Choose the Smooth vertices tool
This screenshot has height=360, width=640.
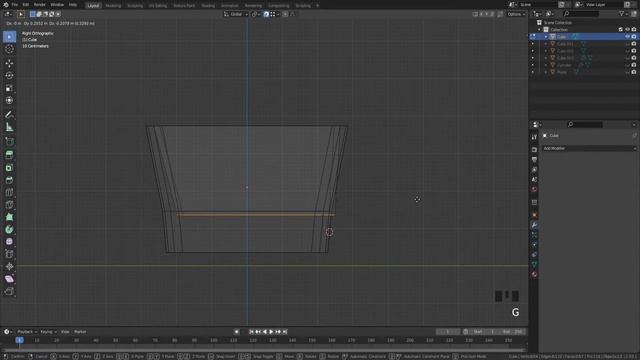9,242
